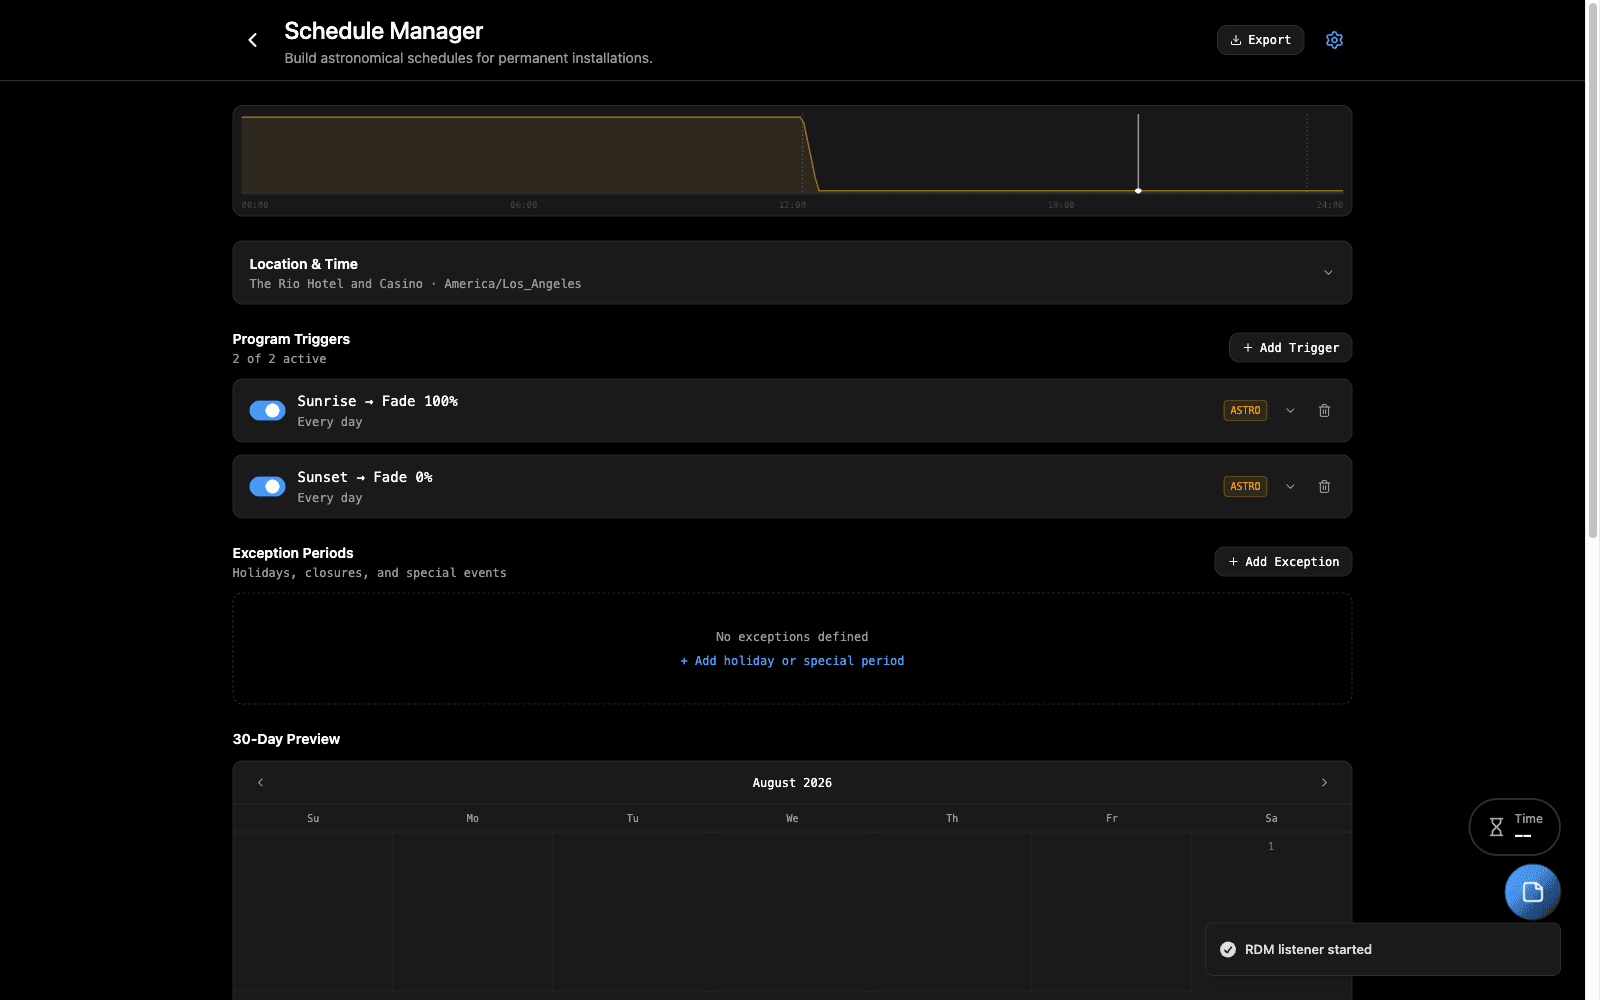Viewport: 1600px width, 1000px height.
Task: Expand the Location & Time section
Action: (x=1328, y=272)
